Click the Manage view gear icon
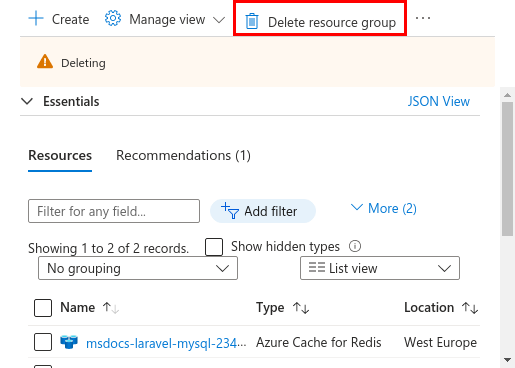515x368 pixels. [113, 18]
